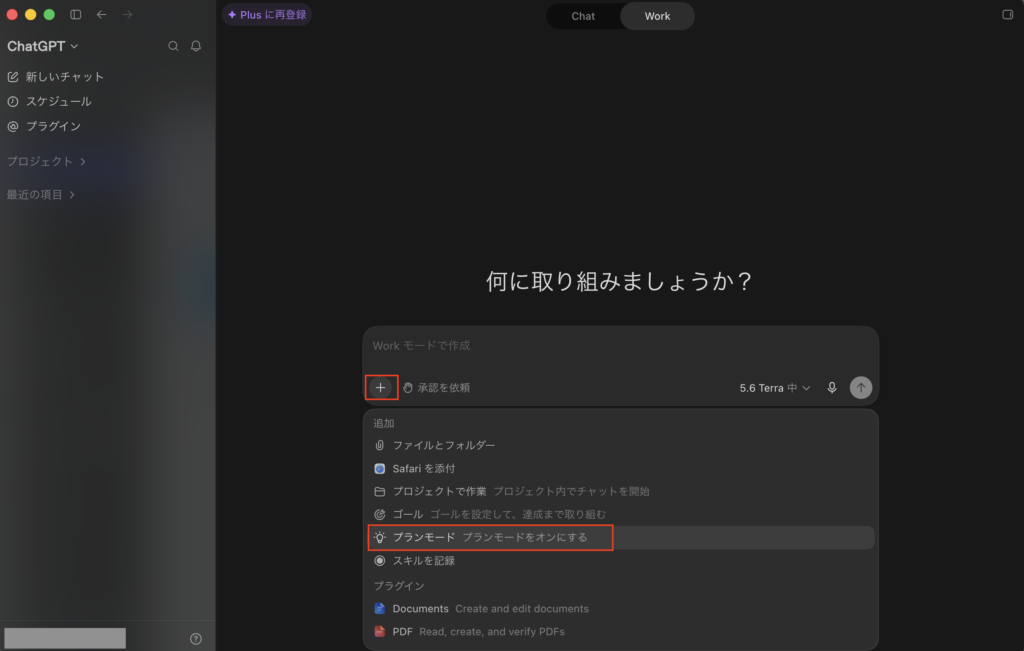Click the window panel icon at top right
This screenshot has width=1024, height=651.
(x=1008, y=14)
